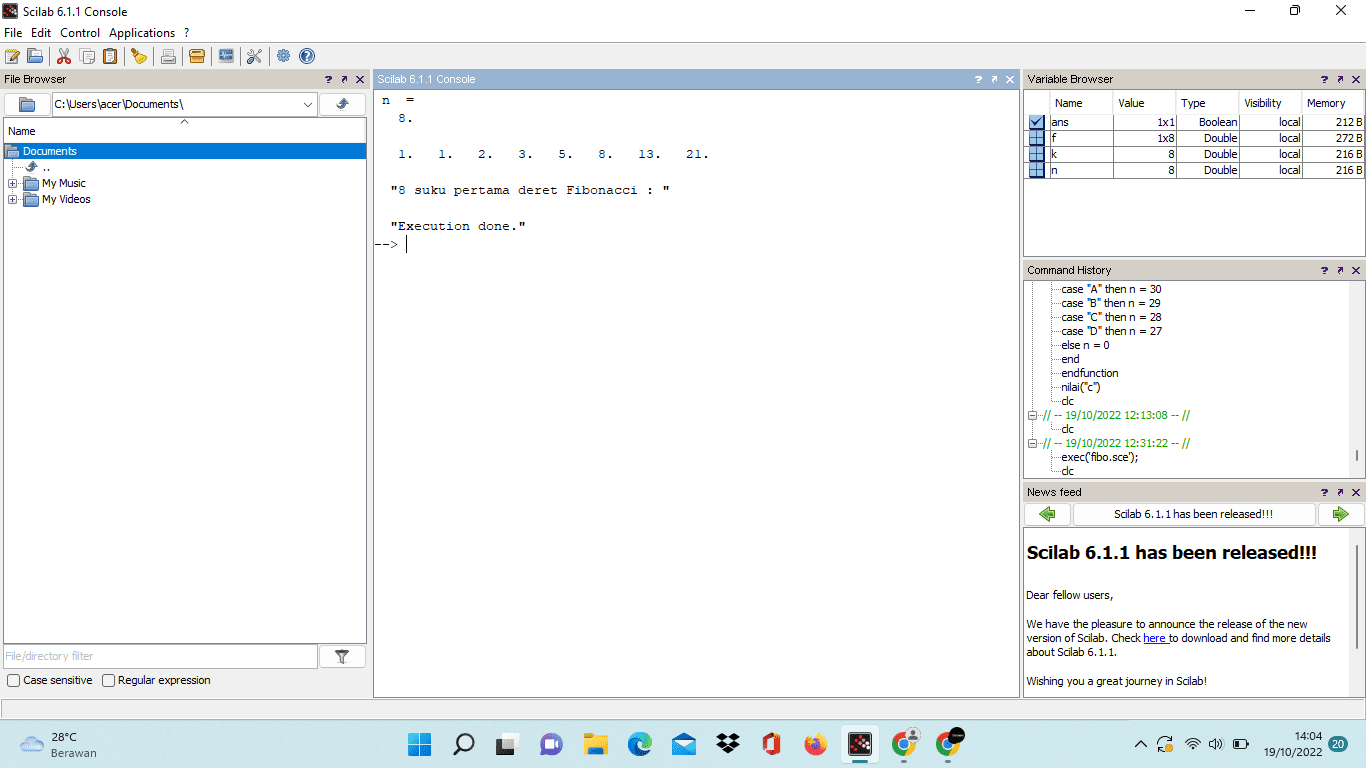Screen dimensions: 1366x768
Task: Expand the My Music folder
Action: click(x=13, y=183)
